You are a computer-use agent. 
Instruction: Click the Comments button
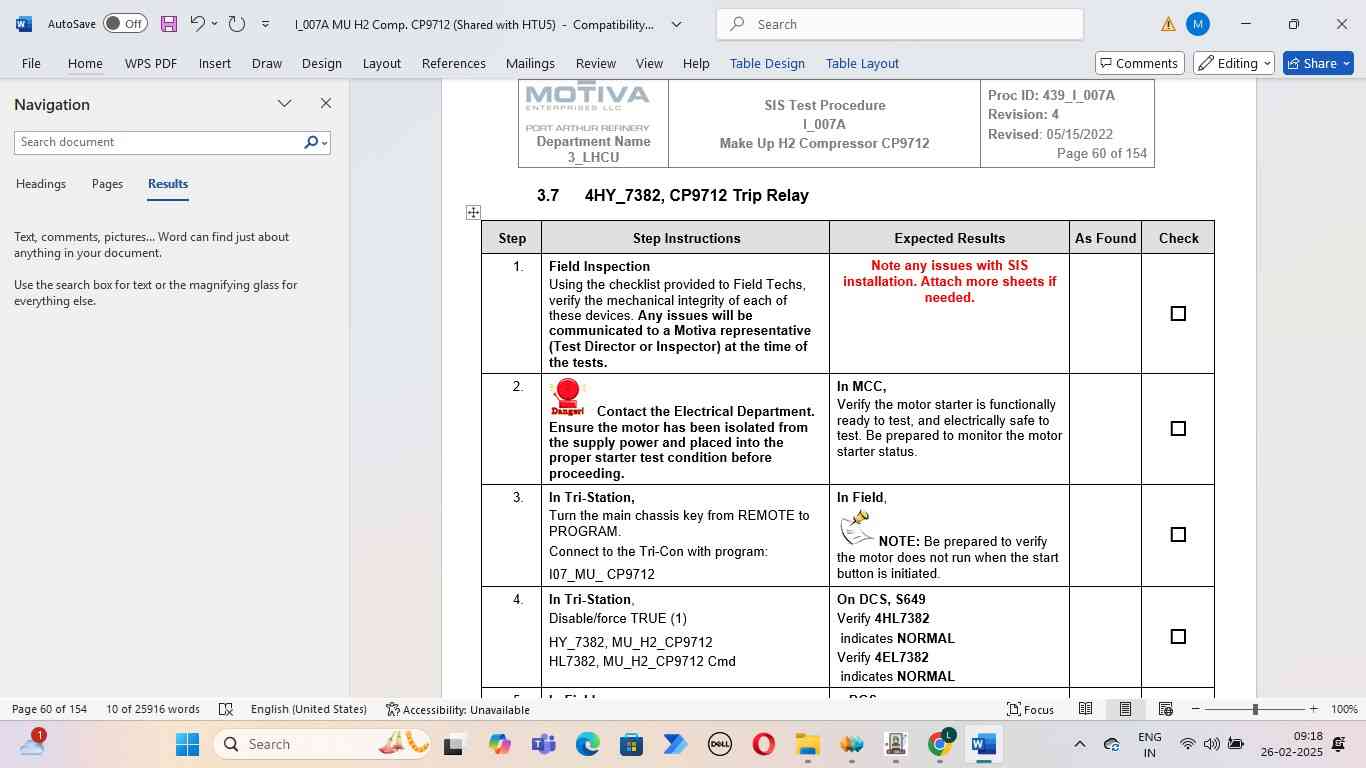[1139, 63]
